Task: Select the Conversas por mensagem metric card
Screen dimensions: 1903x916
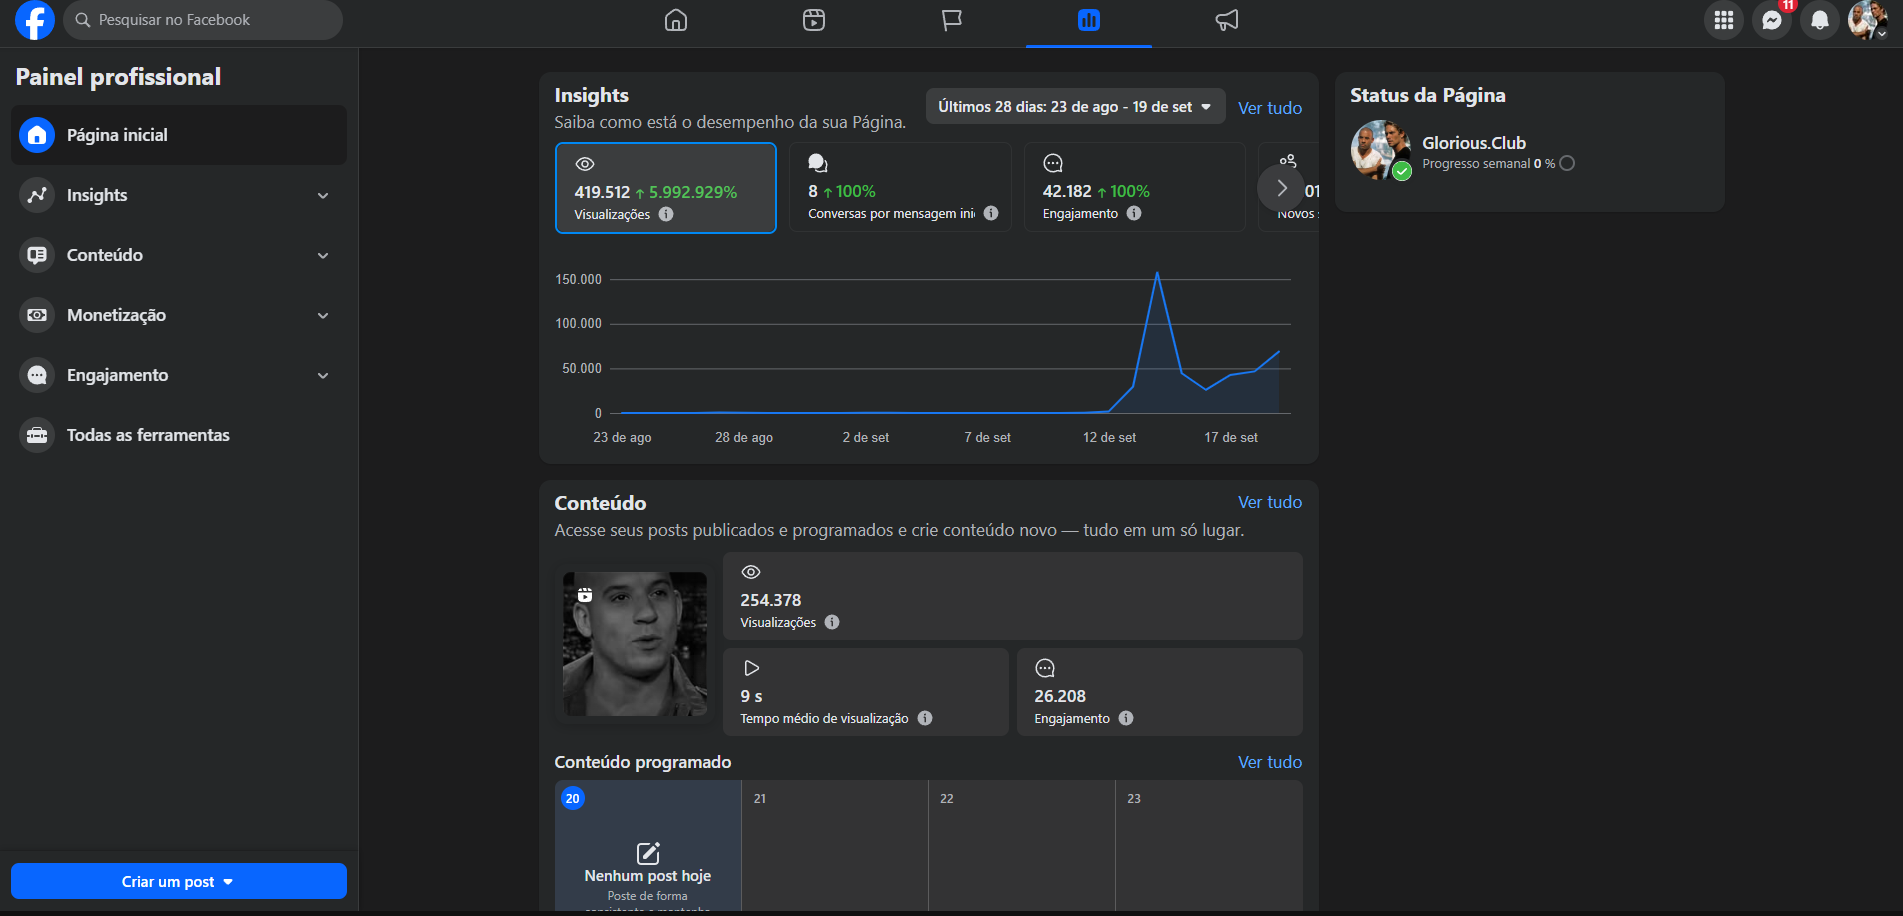Action: [x=901, y=187]
